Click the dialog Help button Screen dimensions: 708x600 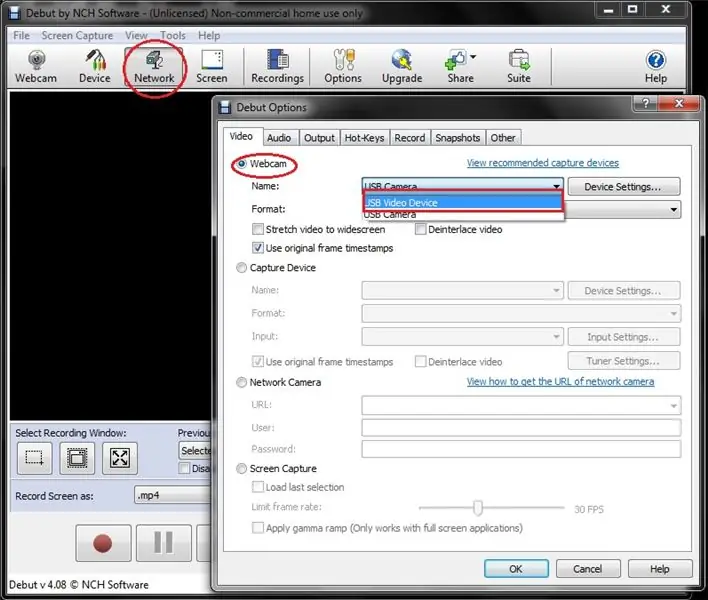coord(660,569)
